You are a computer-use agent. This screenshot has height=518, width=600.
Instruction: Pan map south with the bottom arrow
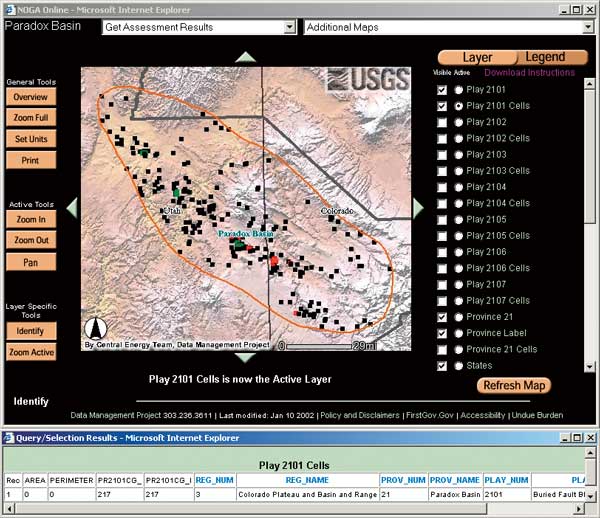pos(245,358)
